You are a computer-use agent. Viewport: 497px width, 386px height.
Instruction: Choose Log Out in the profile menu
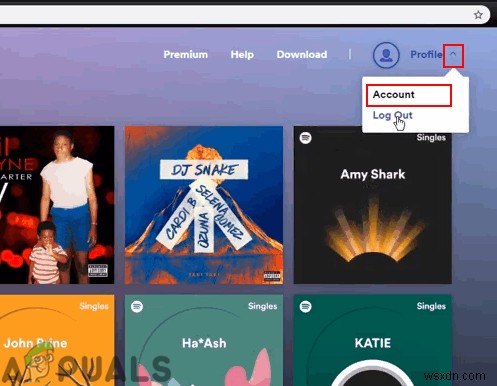pos(393,115)
